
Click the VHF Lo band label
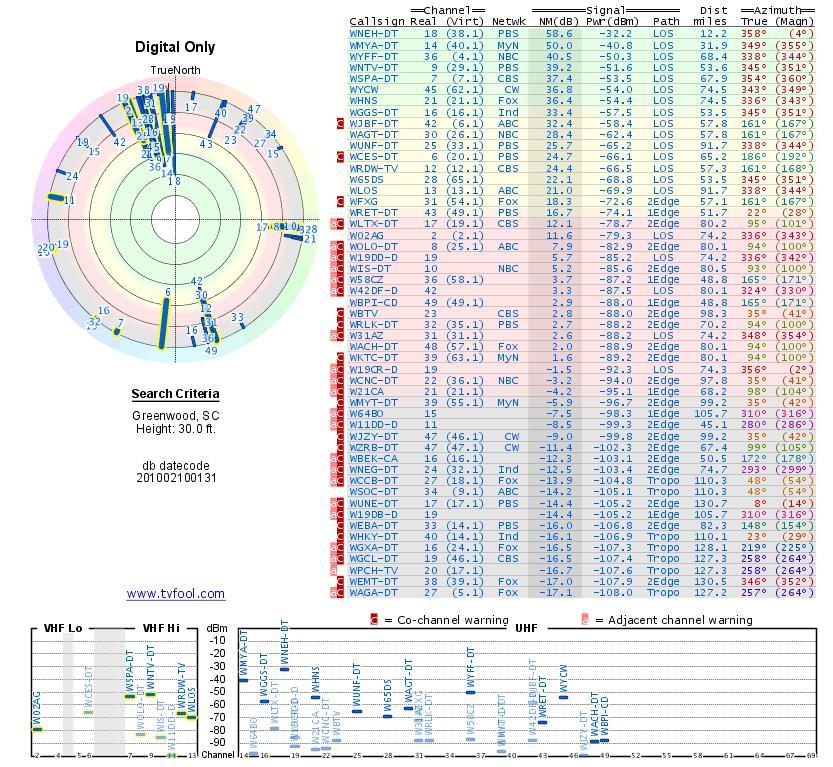click(63, 628)
